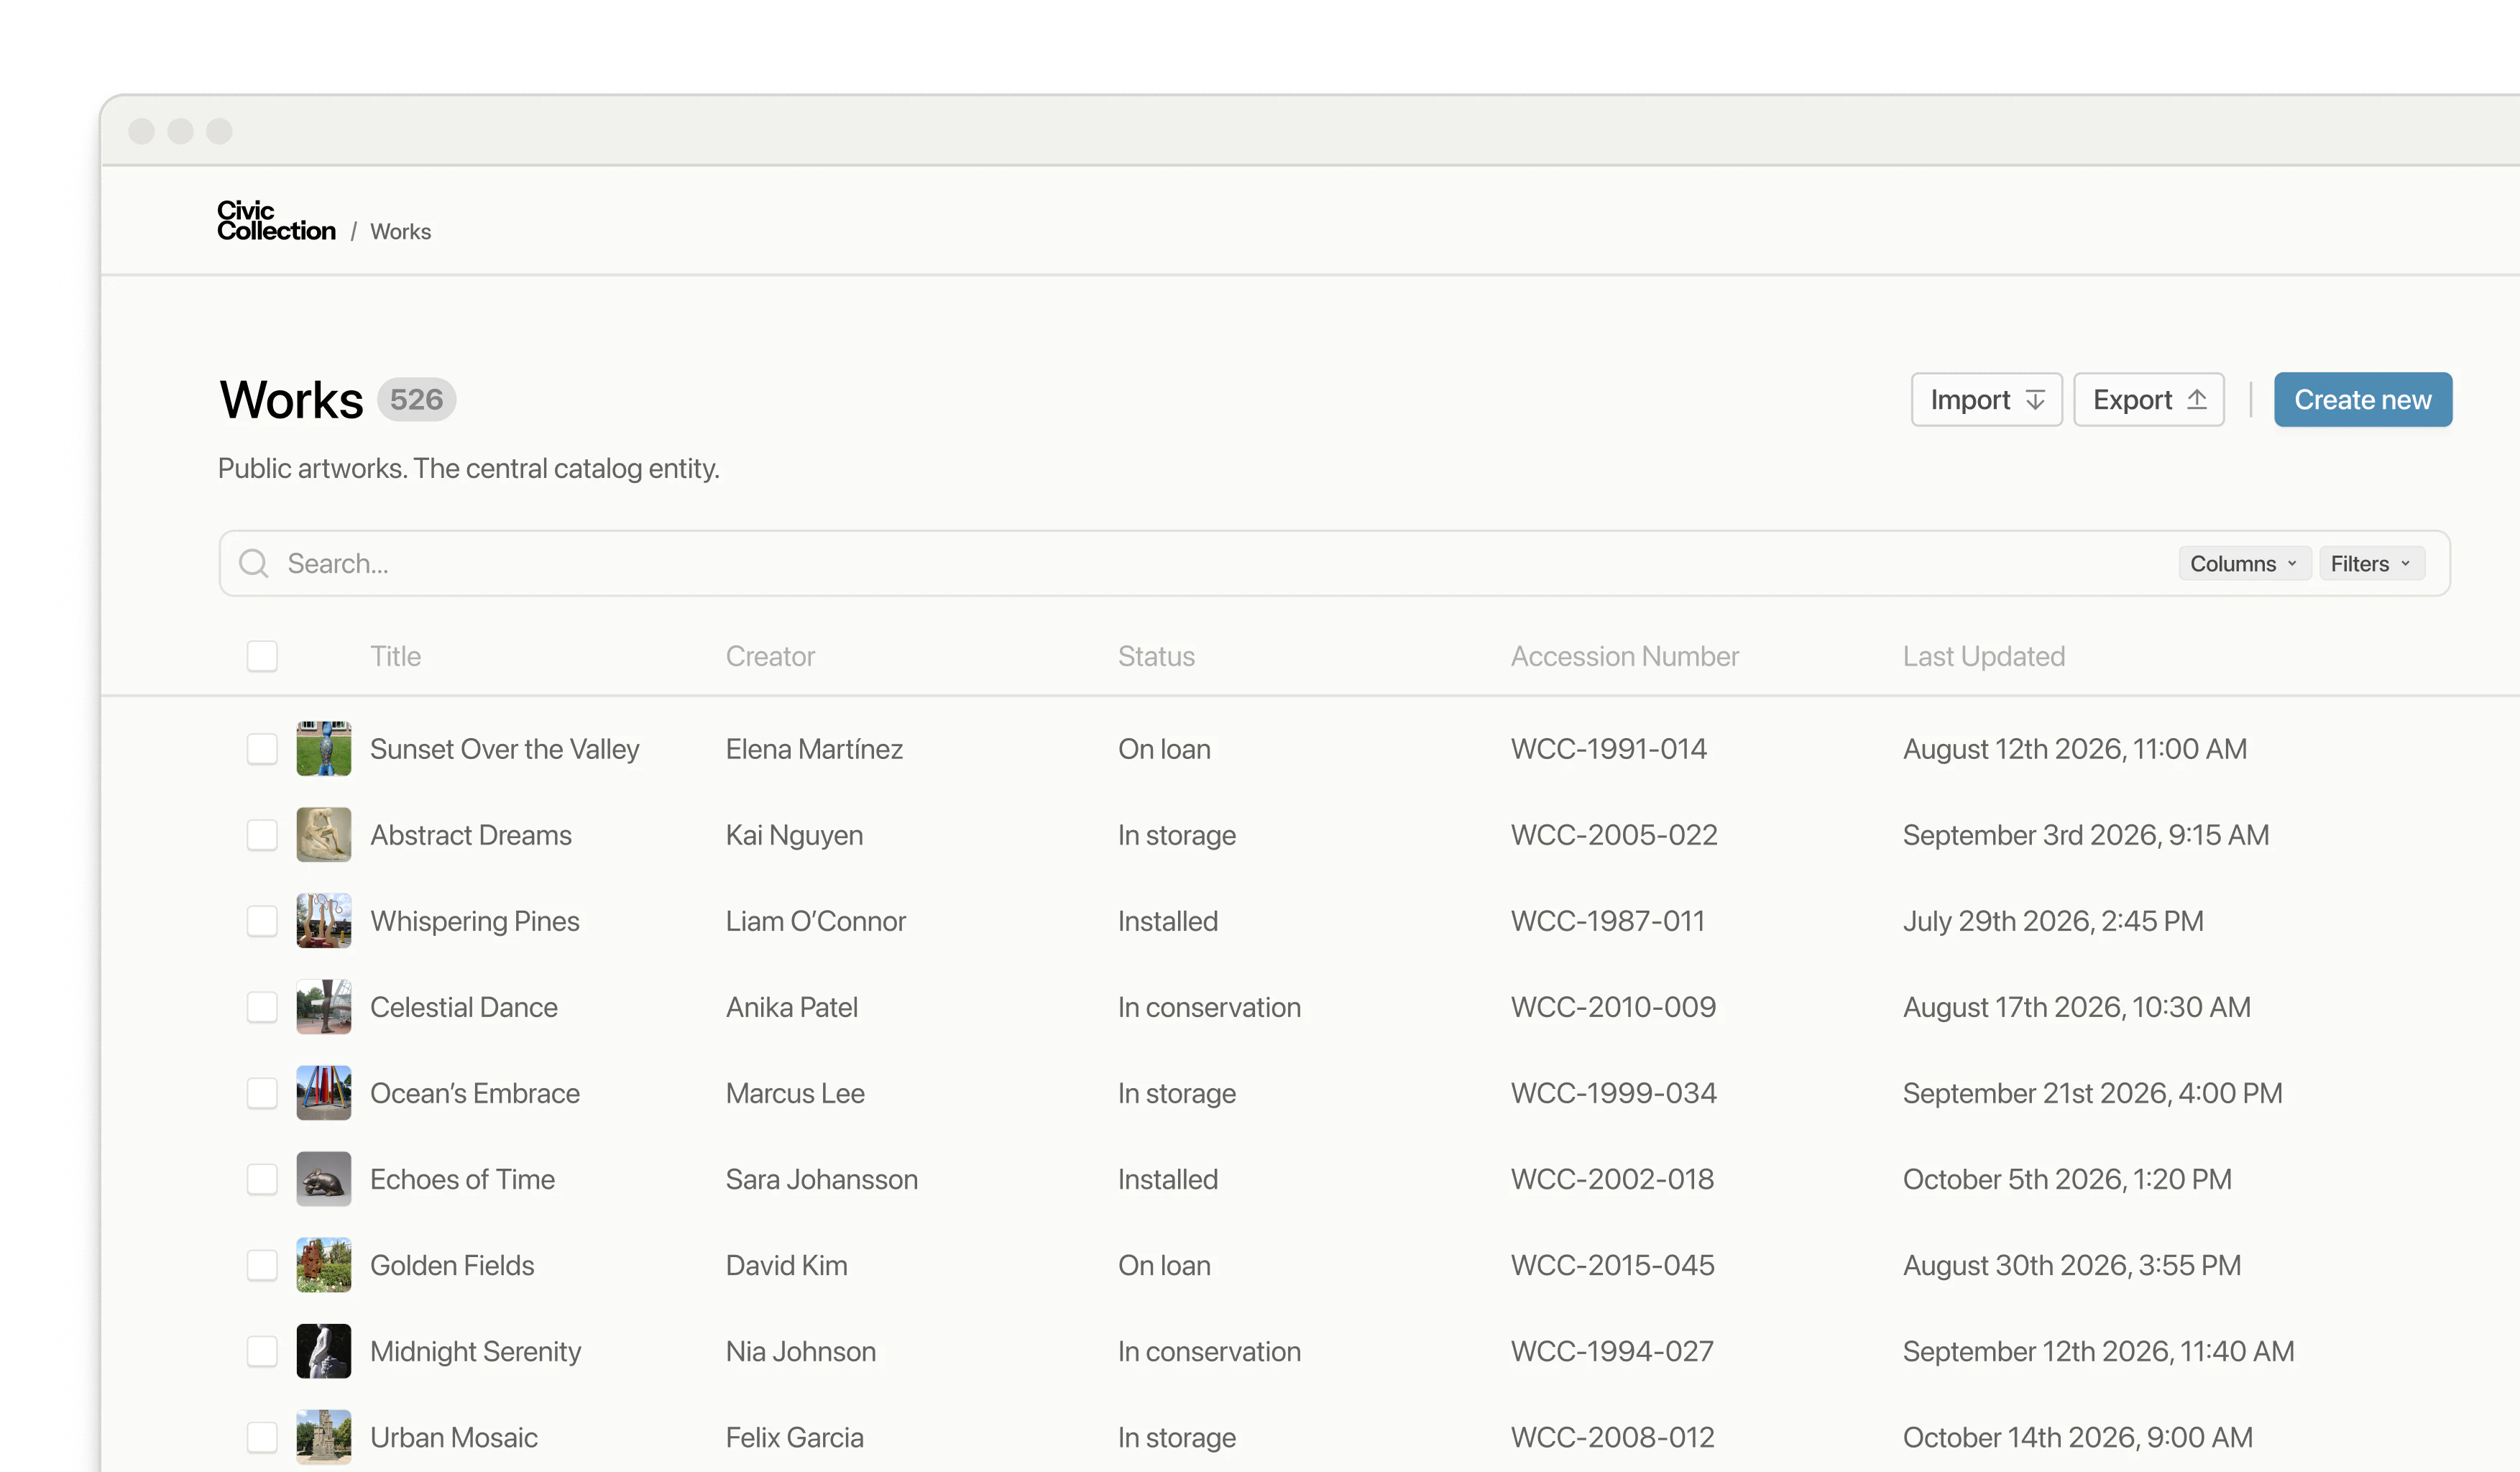Click accession number WCC-2010-009

[1613, 1007]
